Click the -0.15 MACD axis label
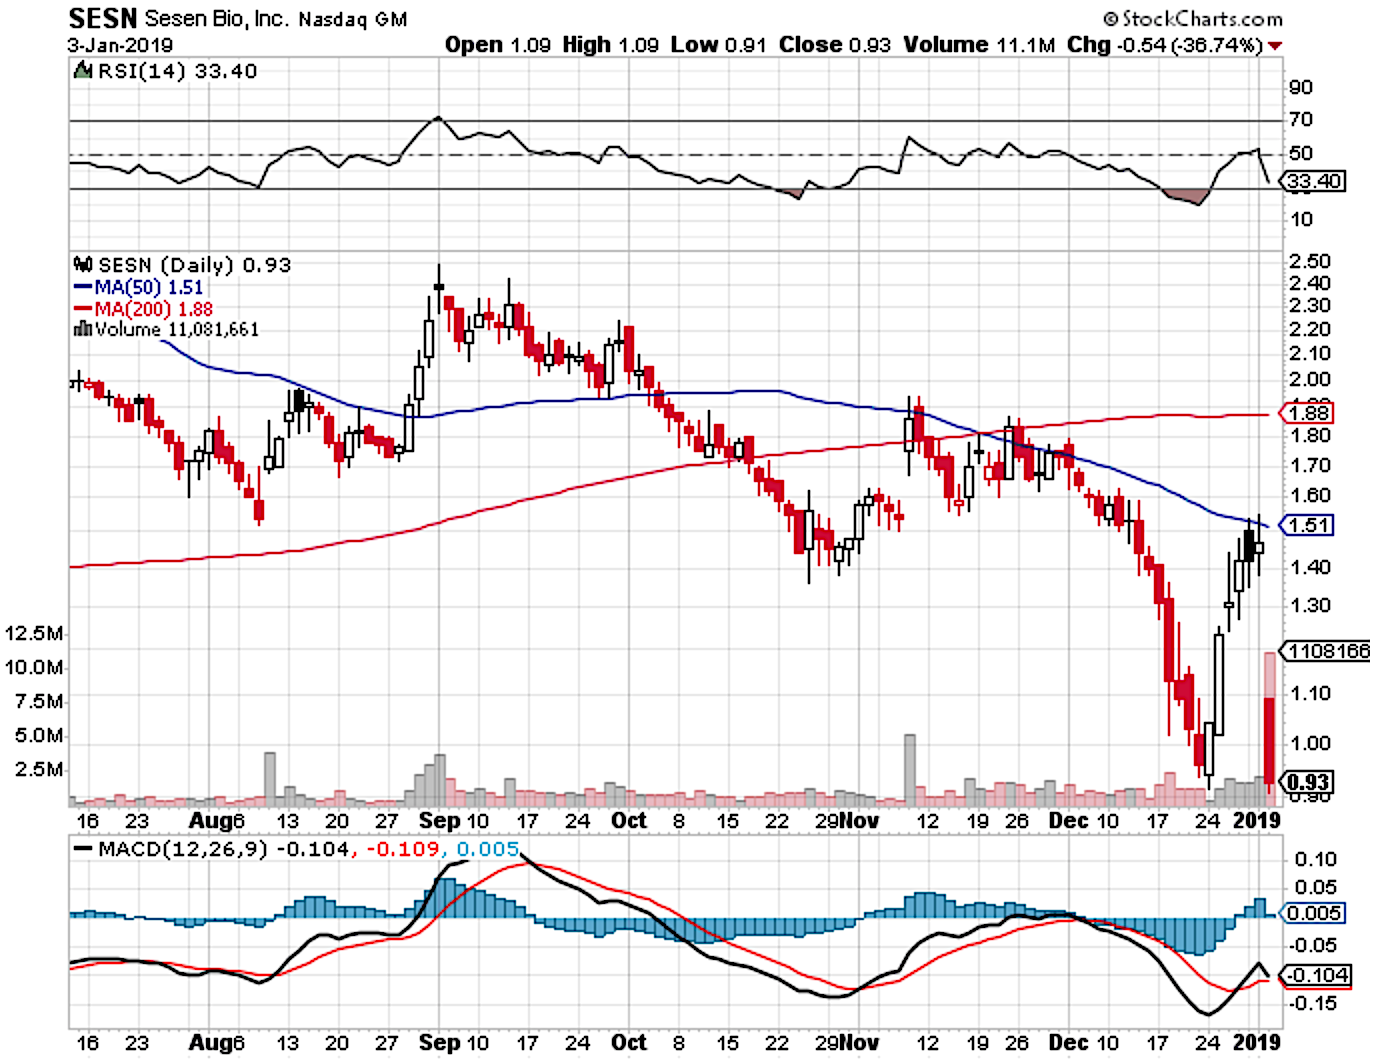1396x1064 pixels. (1315, 1004)
